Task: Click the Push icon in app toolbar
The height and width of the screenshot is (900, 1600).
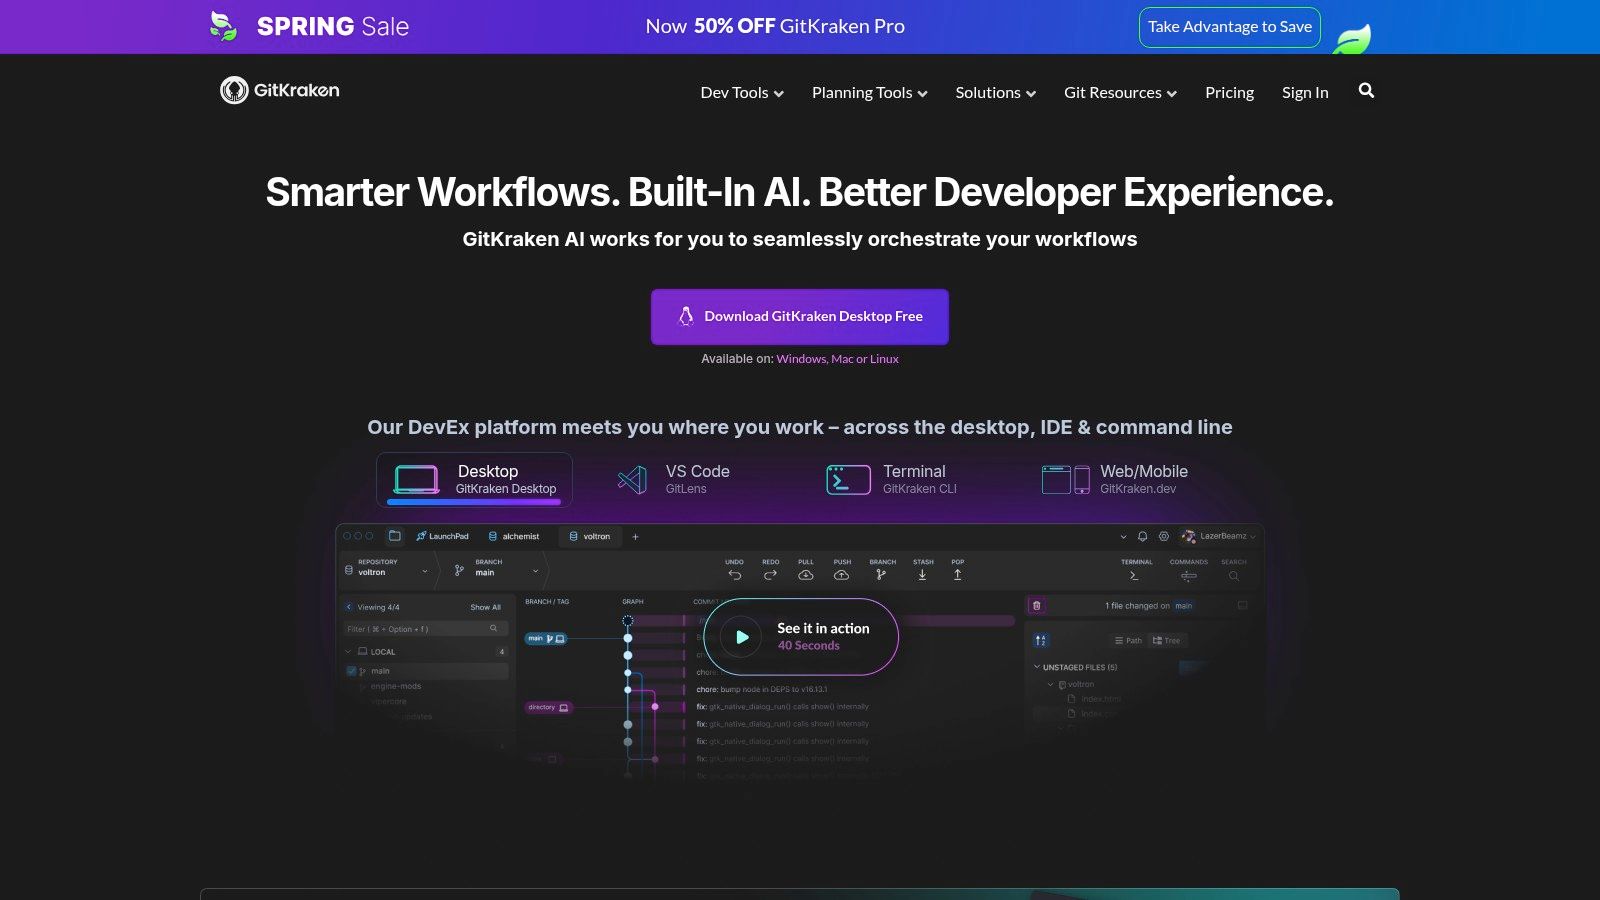Action: [842, 575]
